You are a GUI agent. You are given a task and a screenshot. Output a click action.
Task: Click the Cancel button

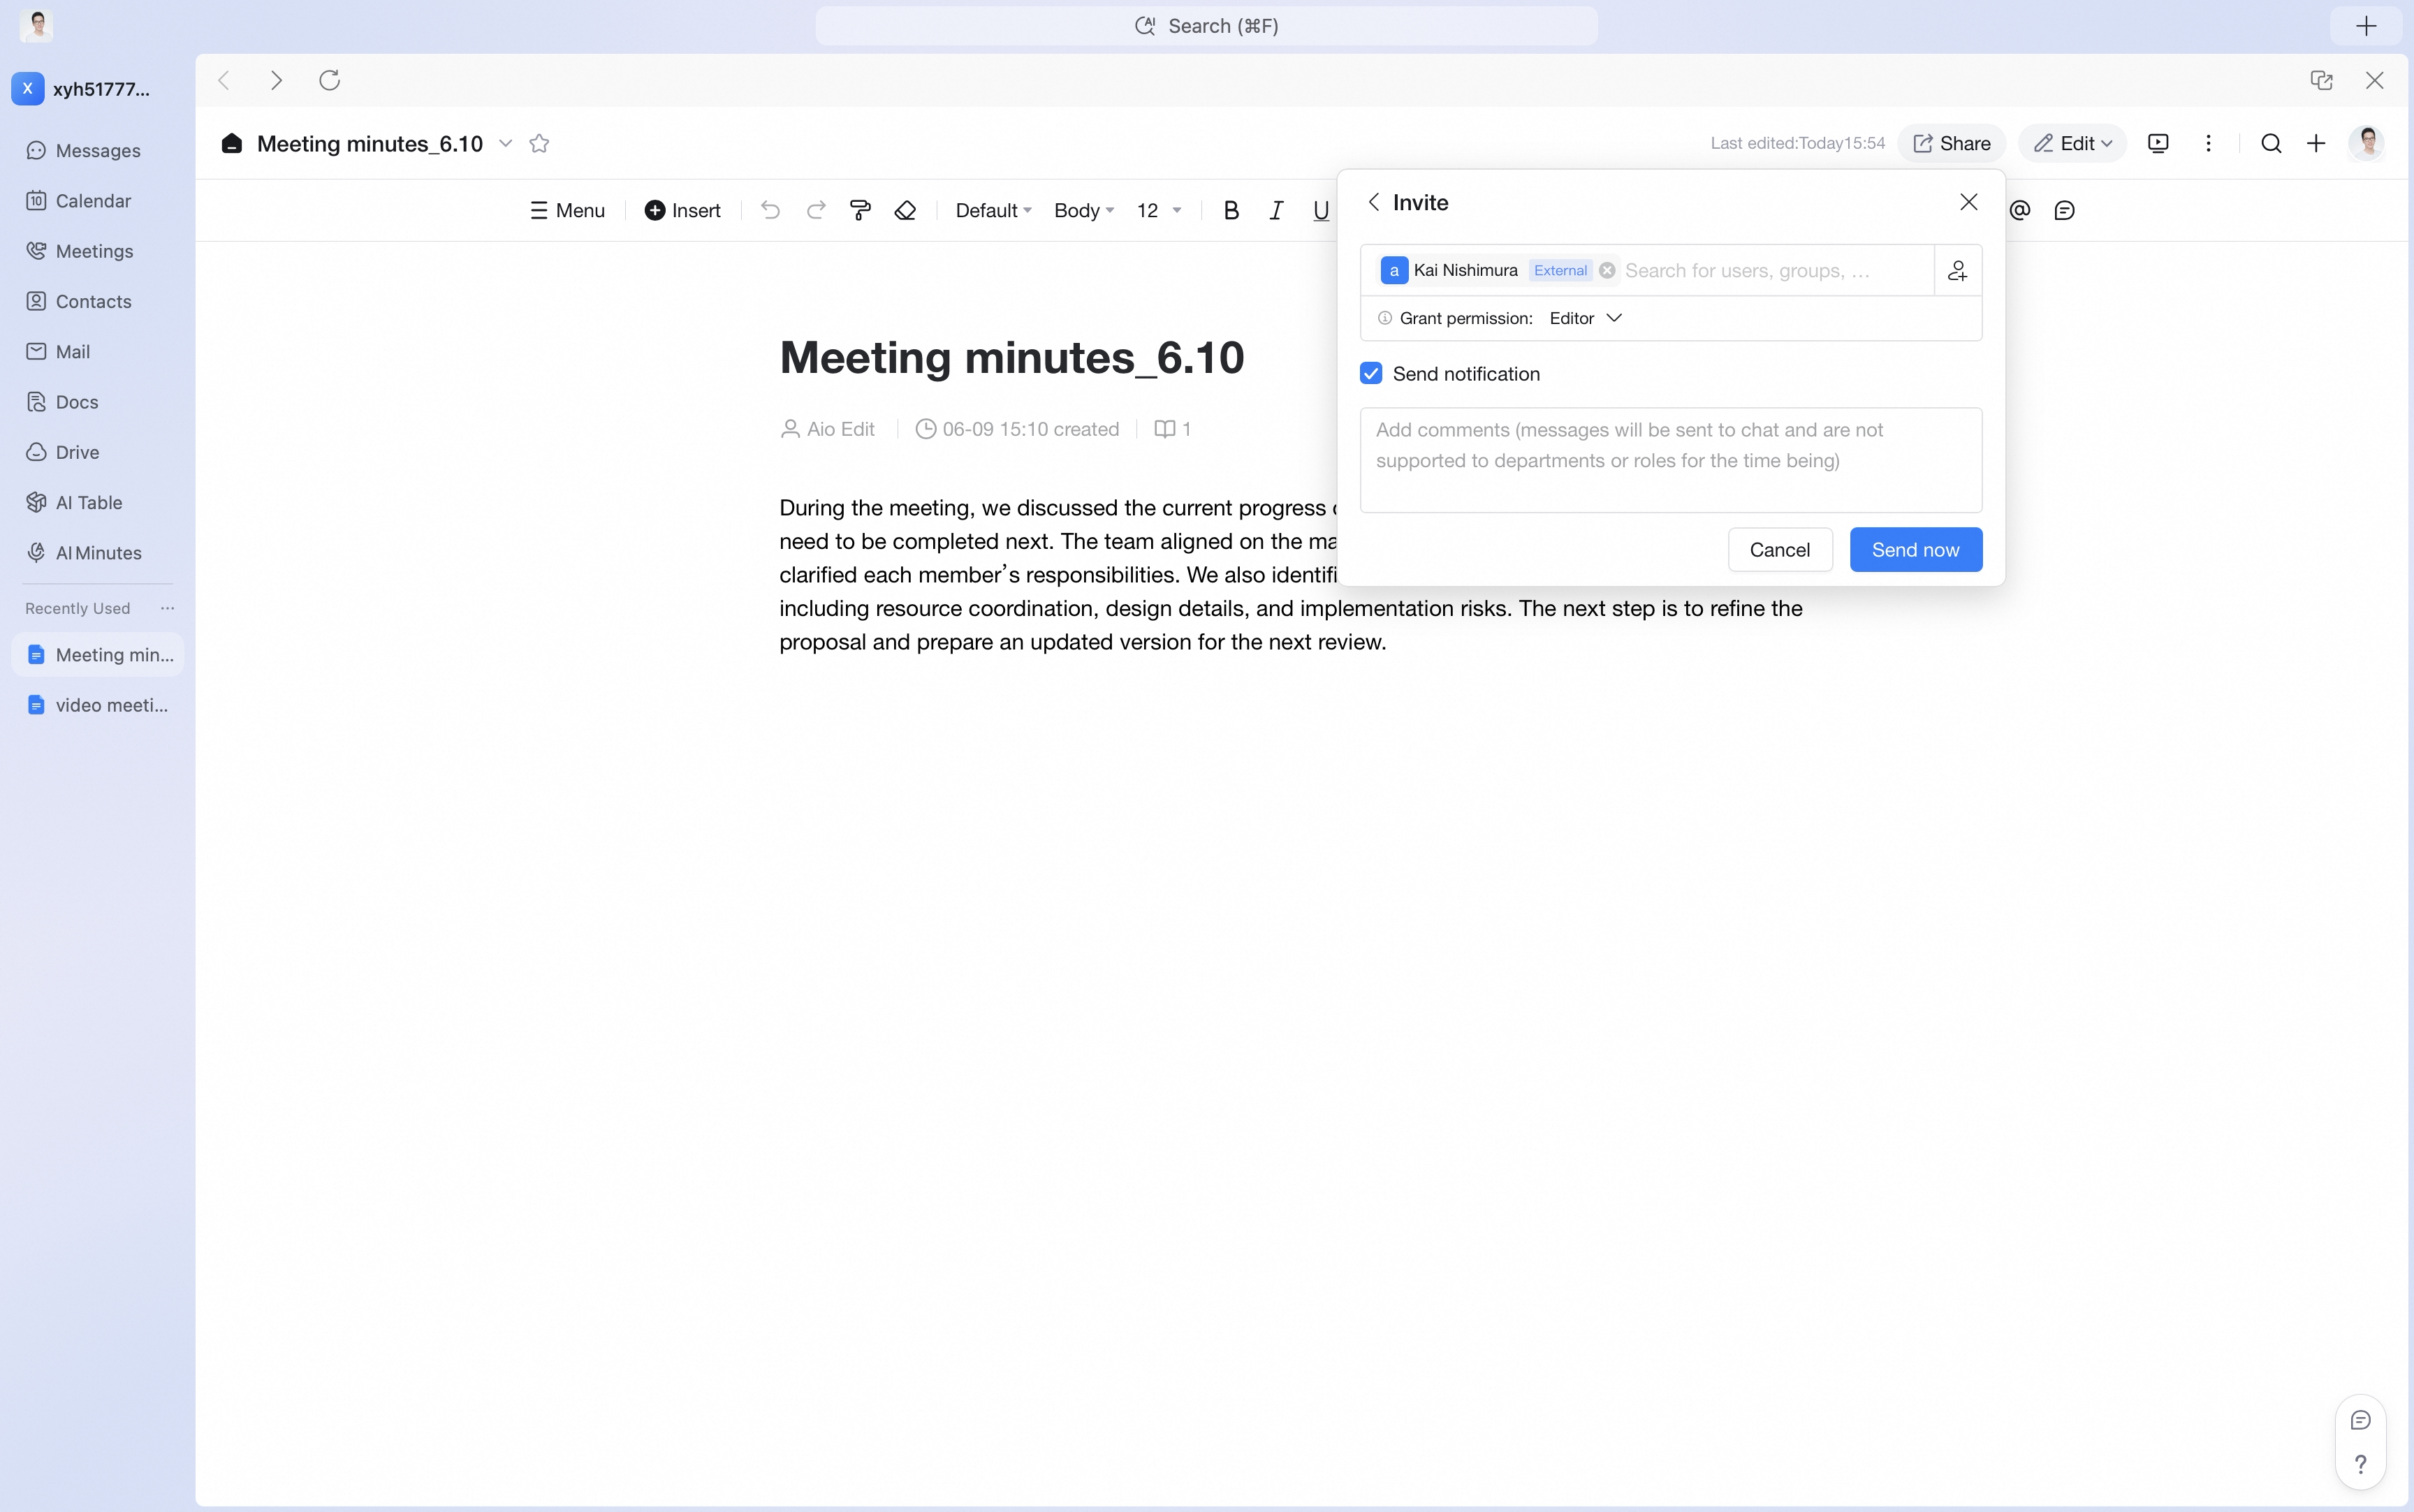point(1779,549)
